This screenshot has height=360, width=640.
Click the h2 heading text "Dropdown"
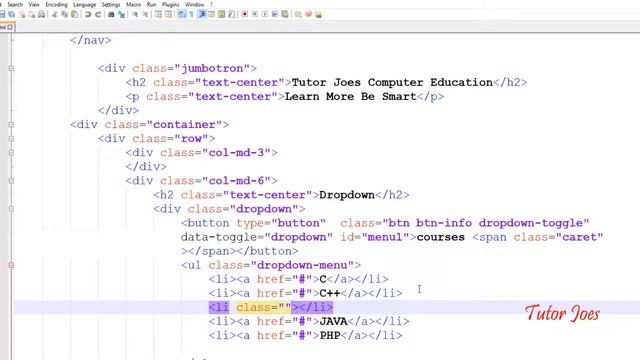347,195
